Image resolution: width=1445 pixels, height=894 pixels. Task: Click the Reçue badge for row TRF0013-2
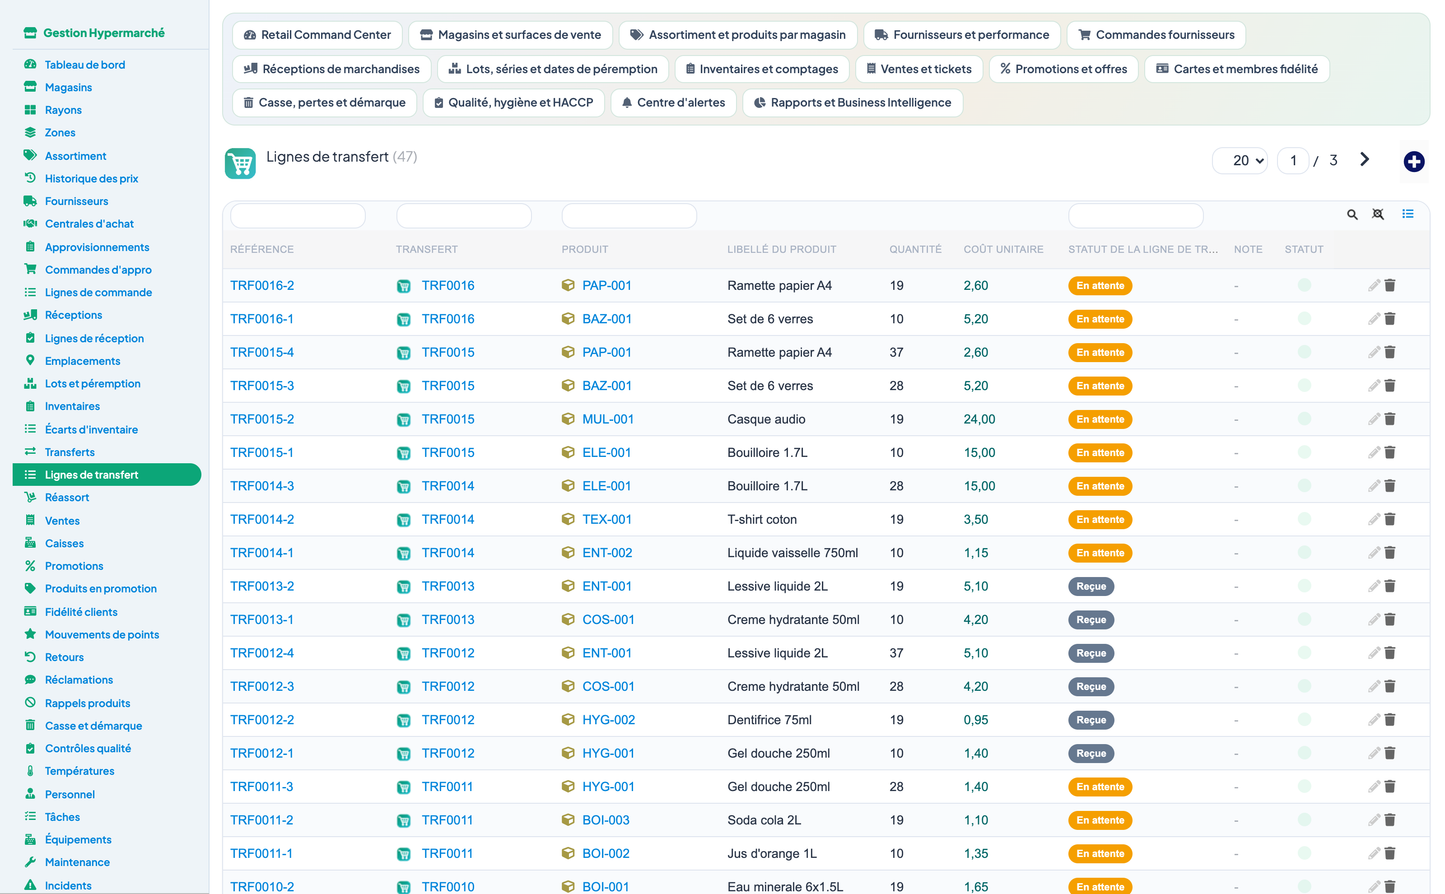pos(1091,587)
